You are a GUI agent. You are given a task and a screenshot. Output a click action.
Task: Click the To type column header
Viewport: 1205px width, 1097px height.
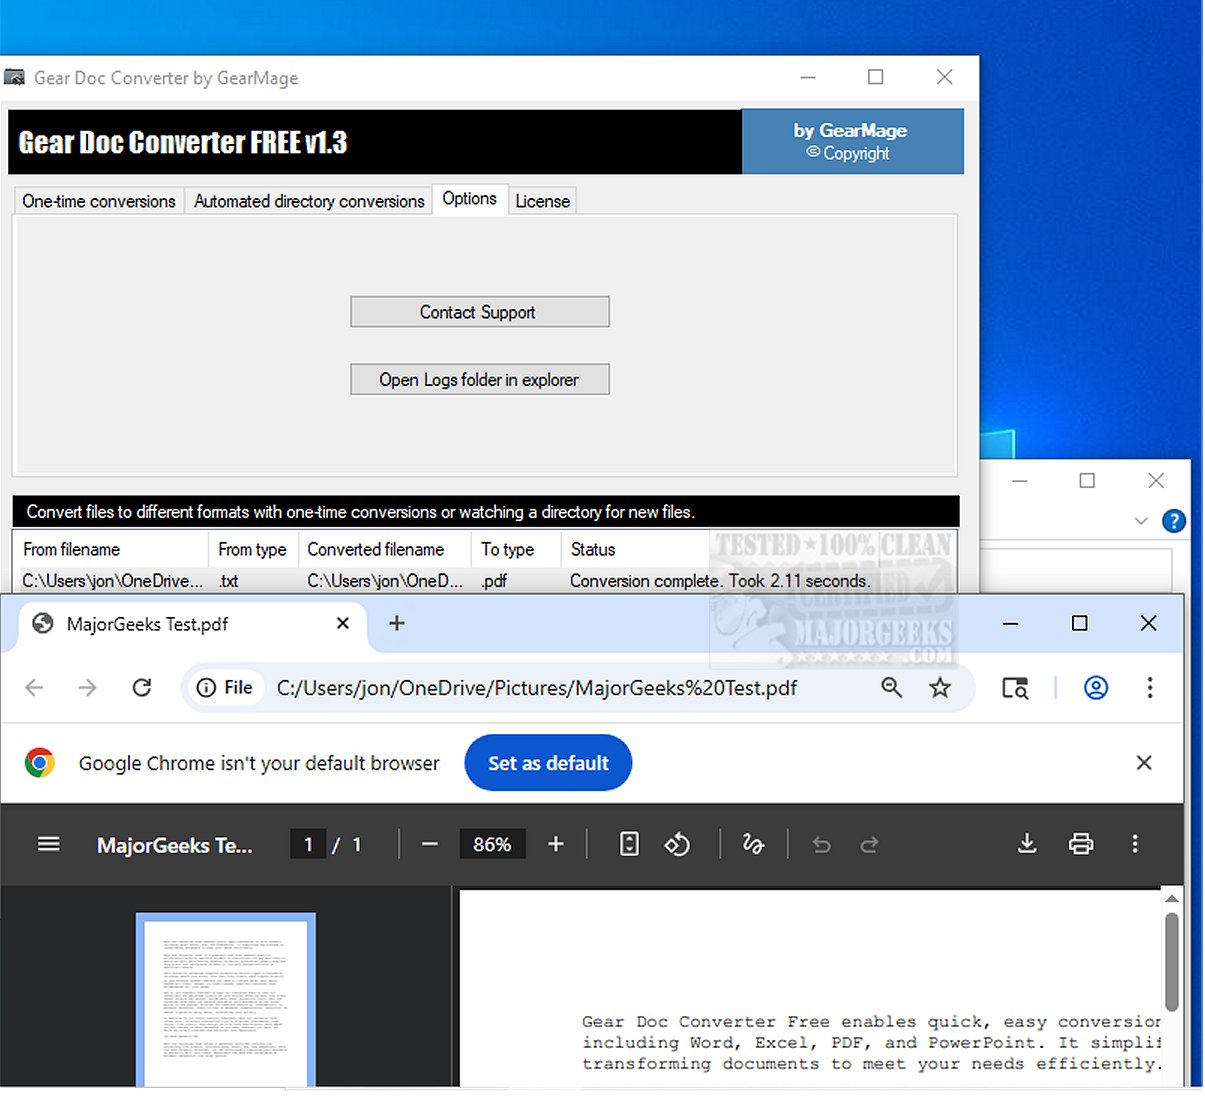(x=515, y=549)
